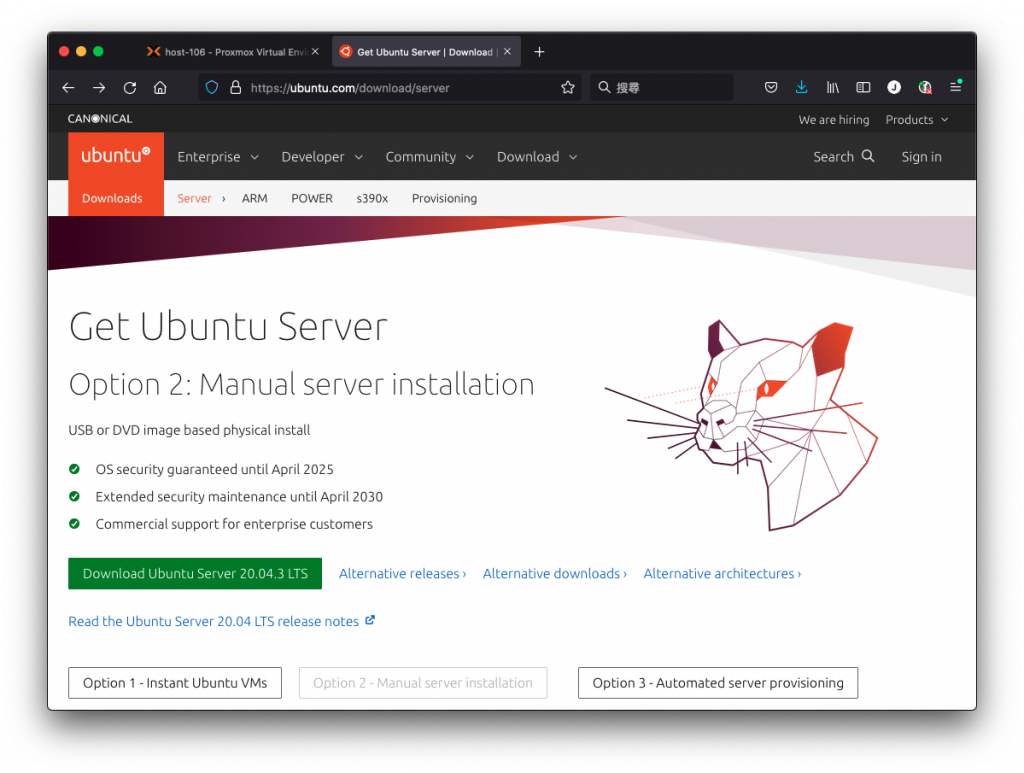
Task: Select s390x in the sub-navigation
Action: [372, 198]
